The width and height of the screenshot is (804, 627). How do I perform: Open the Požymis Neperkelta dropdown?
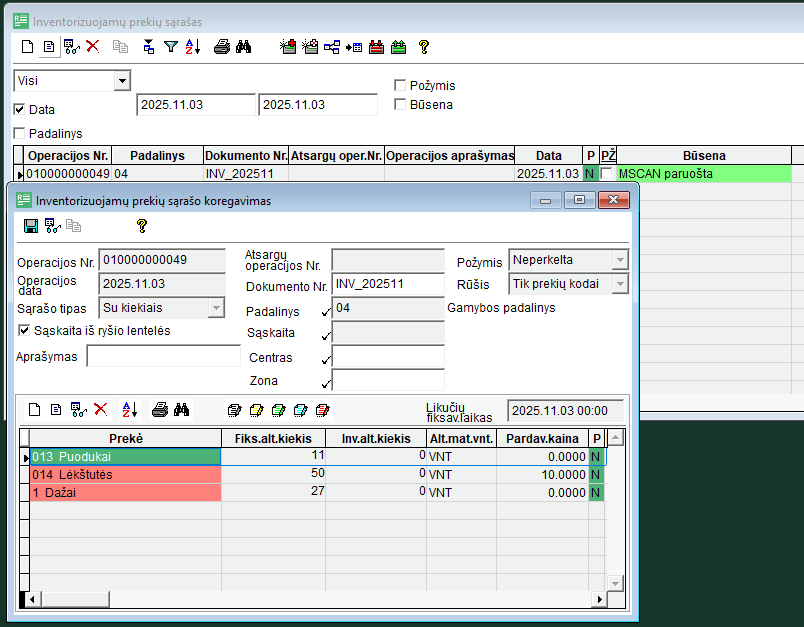620,260
